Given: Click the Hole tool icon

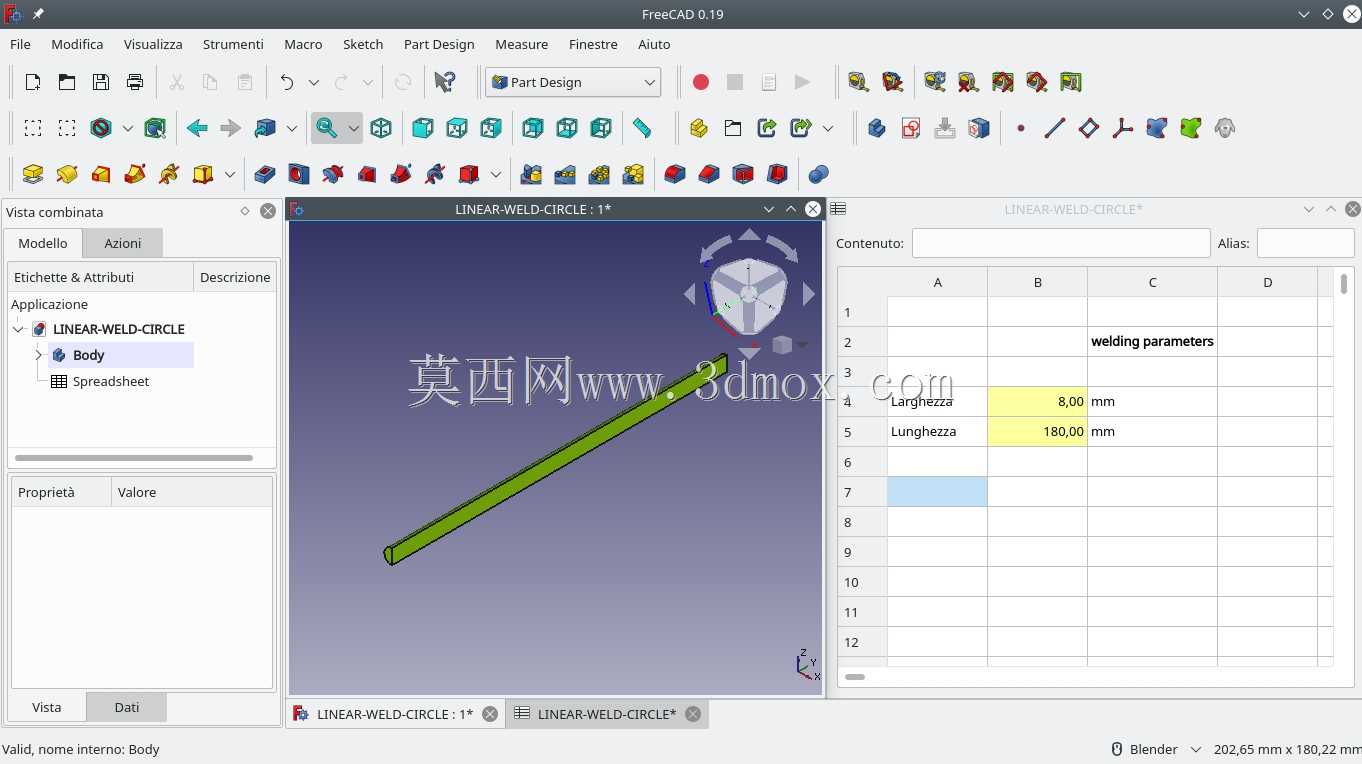Looking at the screenshot, I should click(x=299, y=174).
